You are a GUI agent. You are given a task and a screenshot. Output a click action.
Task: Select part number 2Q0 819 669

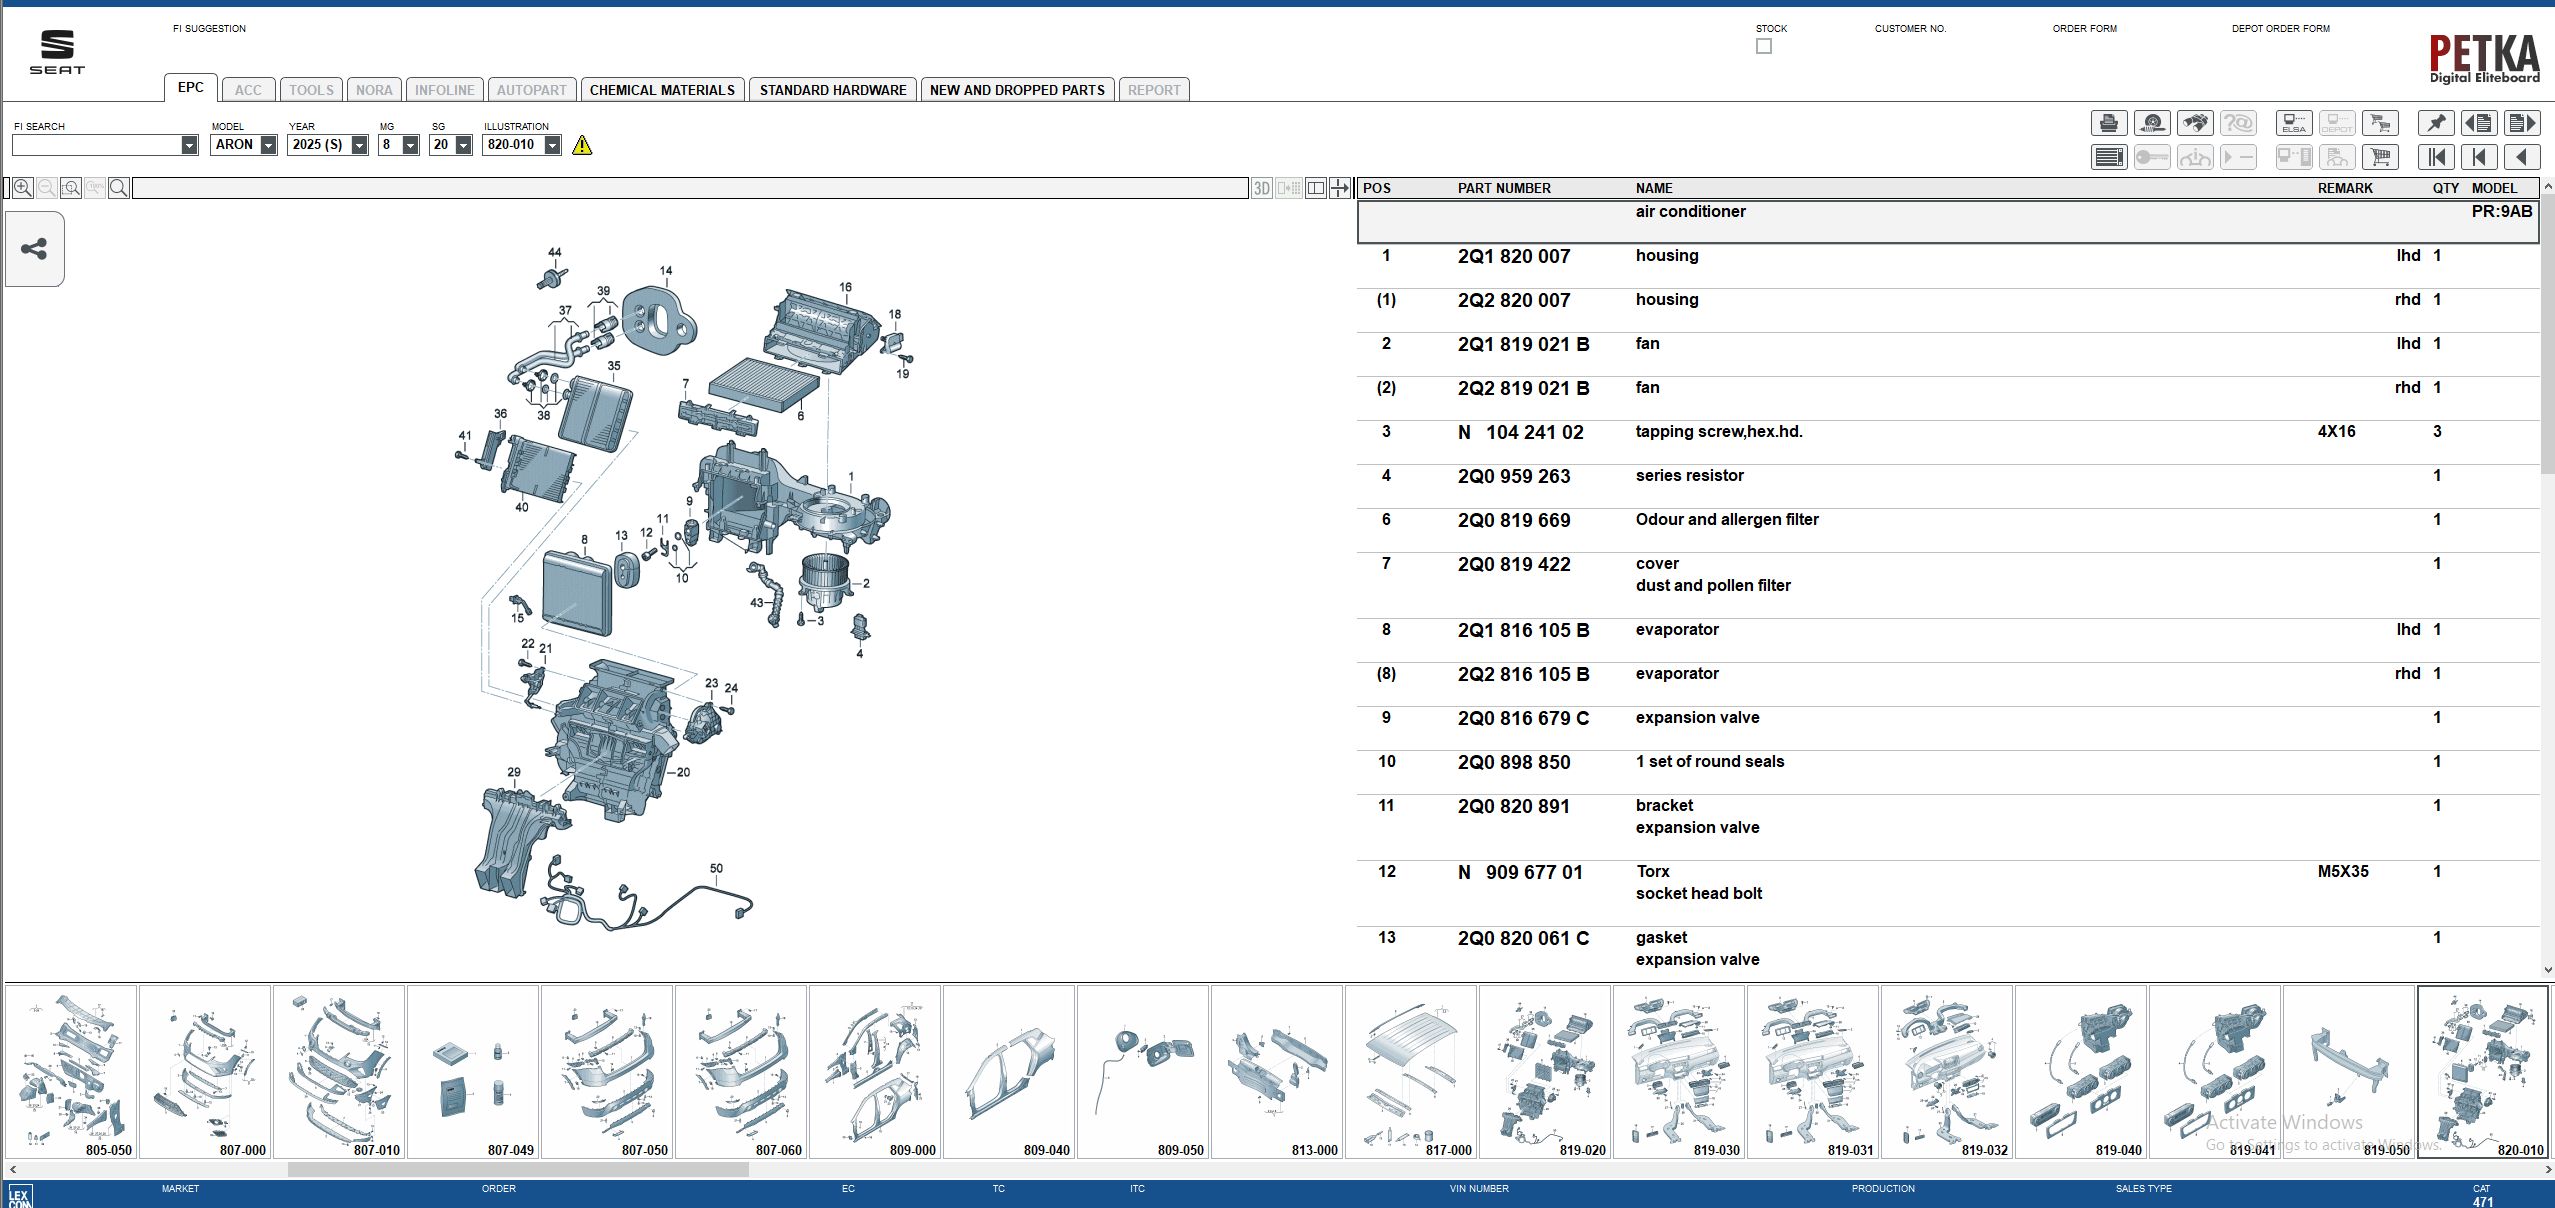tap(1513, 520)
